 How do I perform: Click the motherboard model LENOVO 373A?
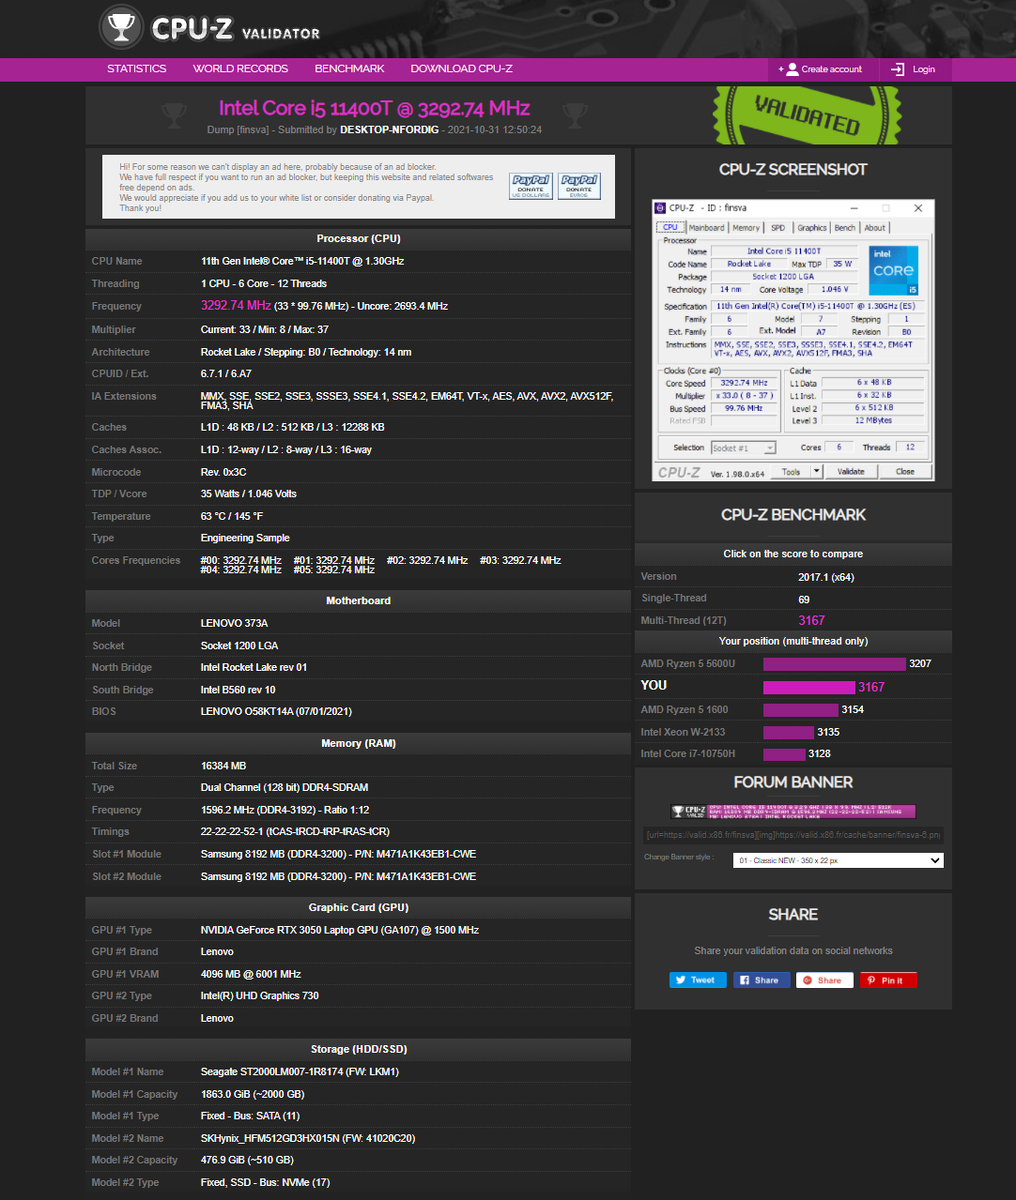[x=234, y=623]
